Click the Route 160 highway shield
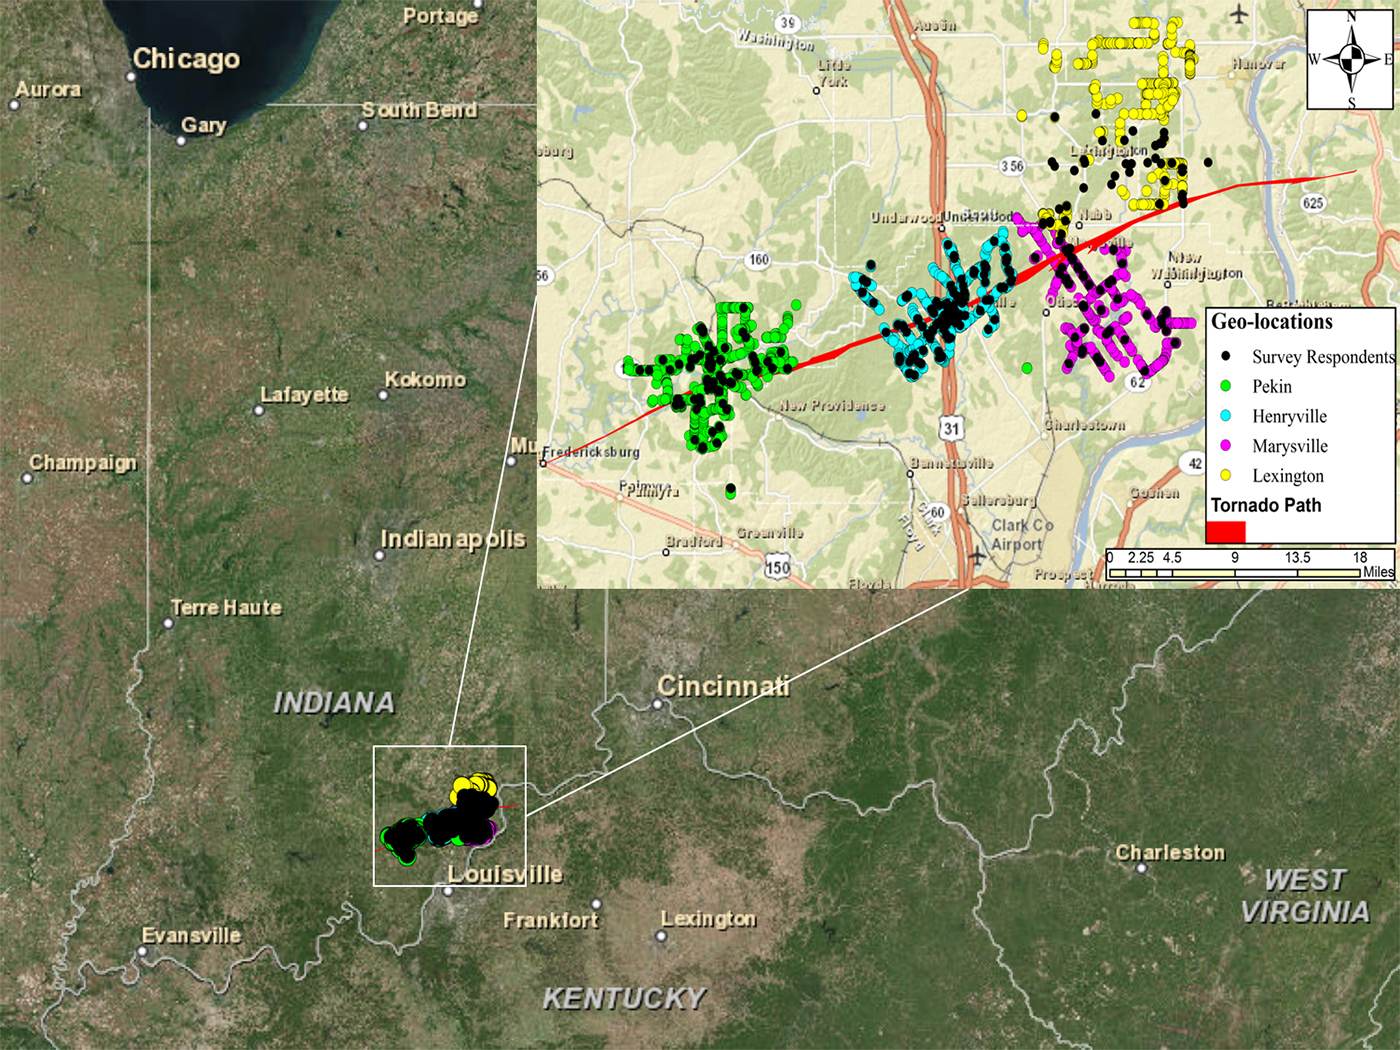Screen dimensions: 1400x1050 pos(759,260)
